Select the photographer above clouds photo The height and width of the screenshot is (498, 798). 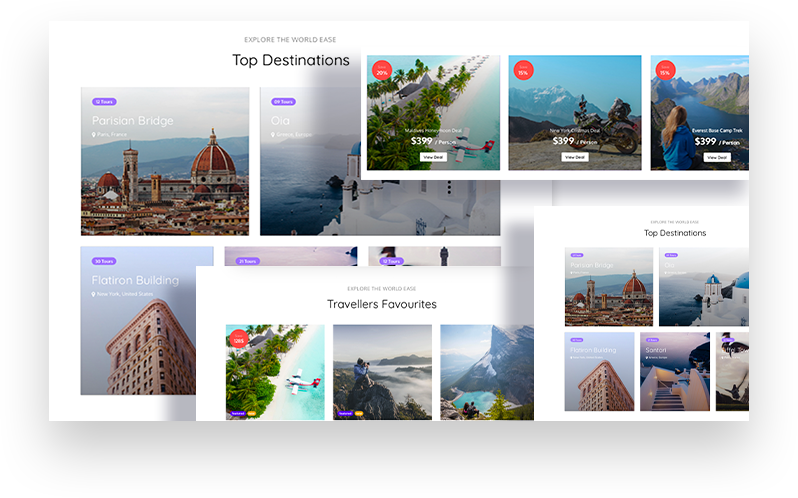pos(382,371)
